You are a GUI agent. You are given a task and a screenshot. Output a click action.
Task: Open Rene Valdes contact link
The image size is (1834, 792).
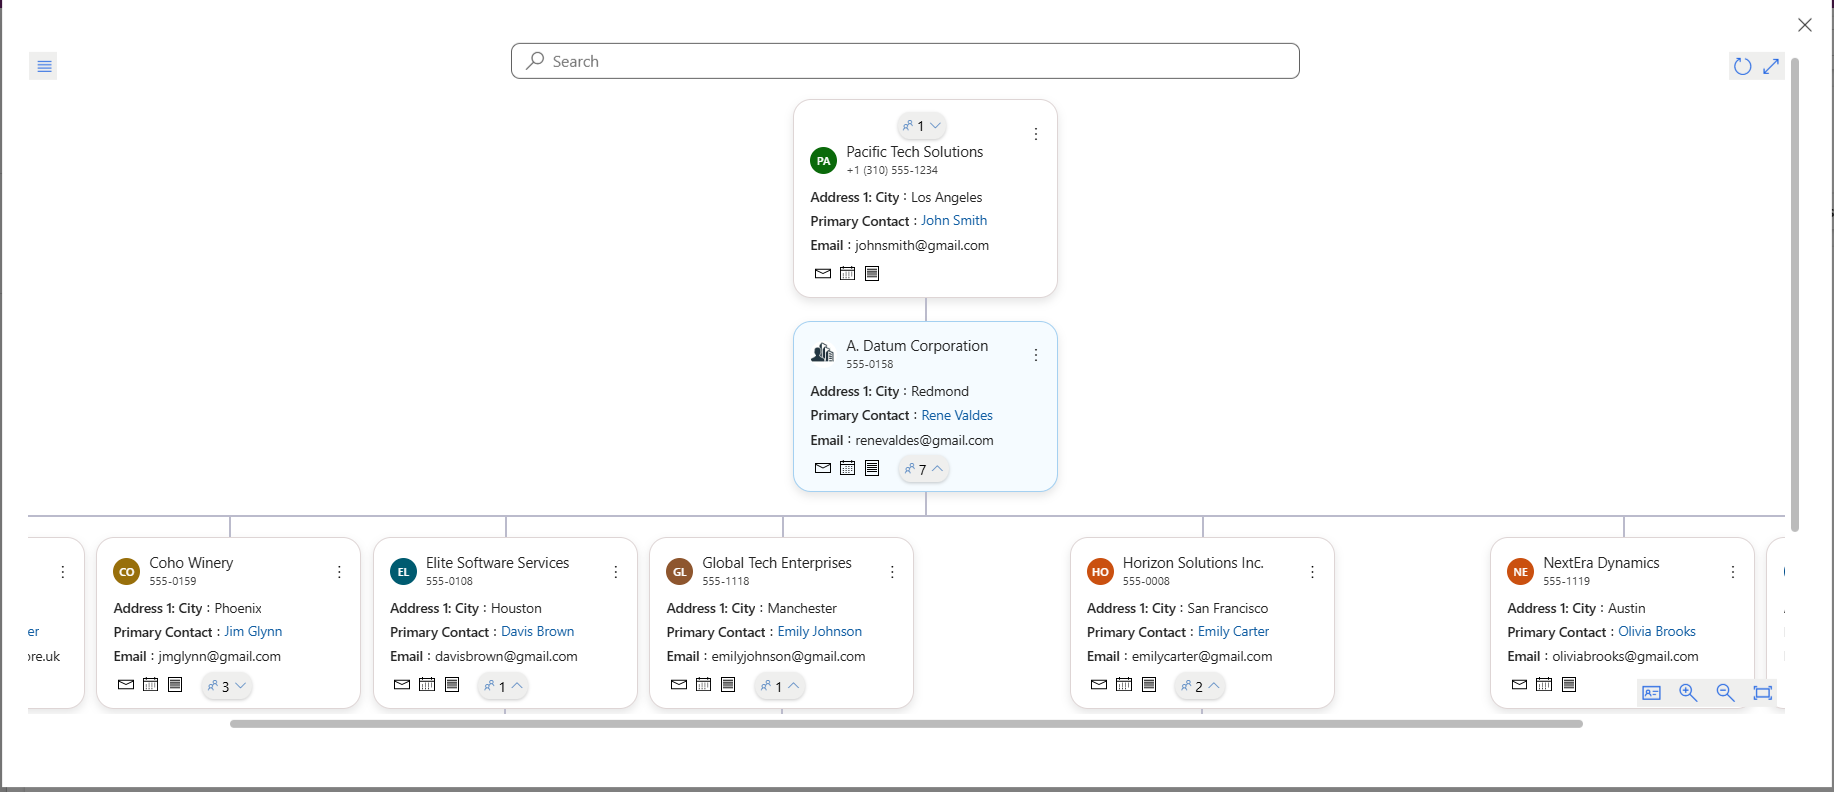coord(957,416)
